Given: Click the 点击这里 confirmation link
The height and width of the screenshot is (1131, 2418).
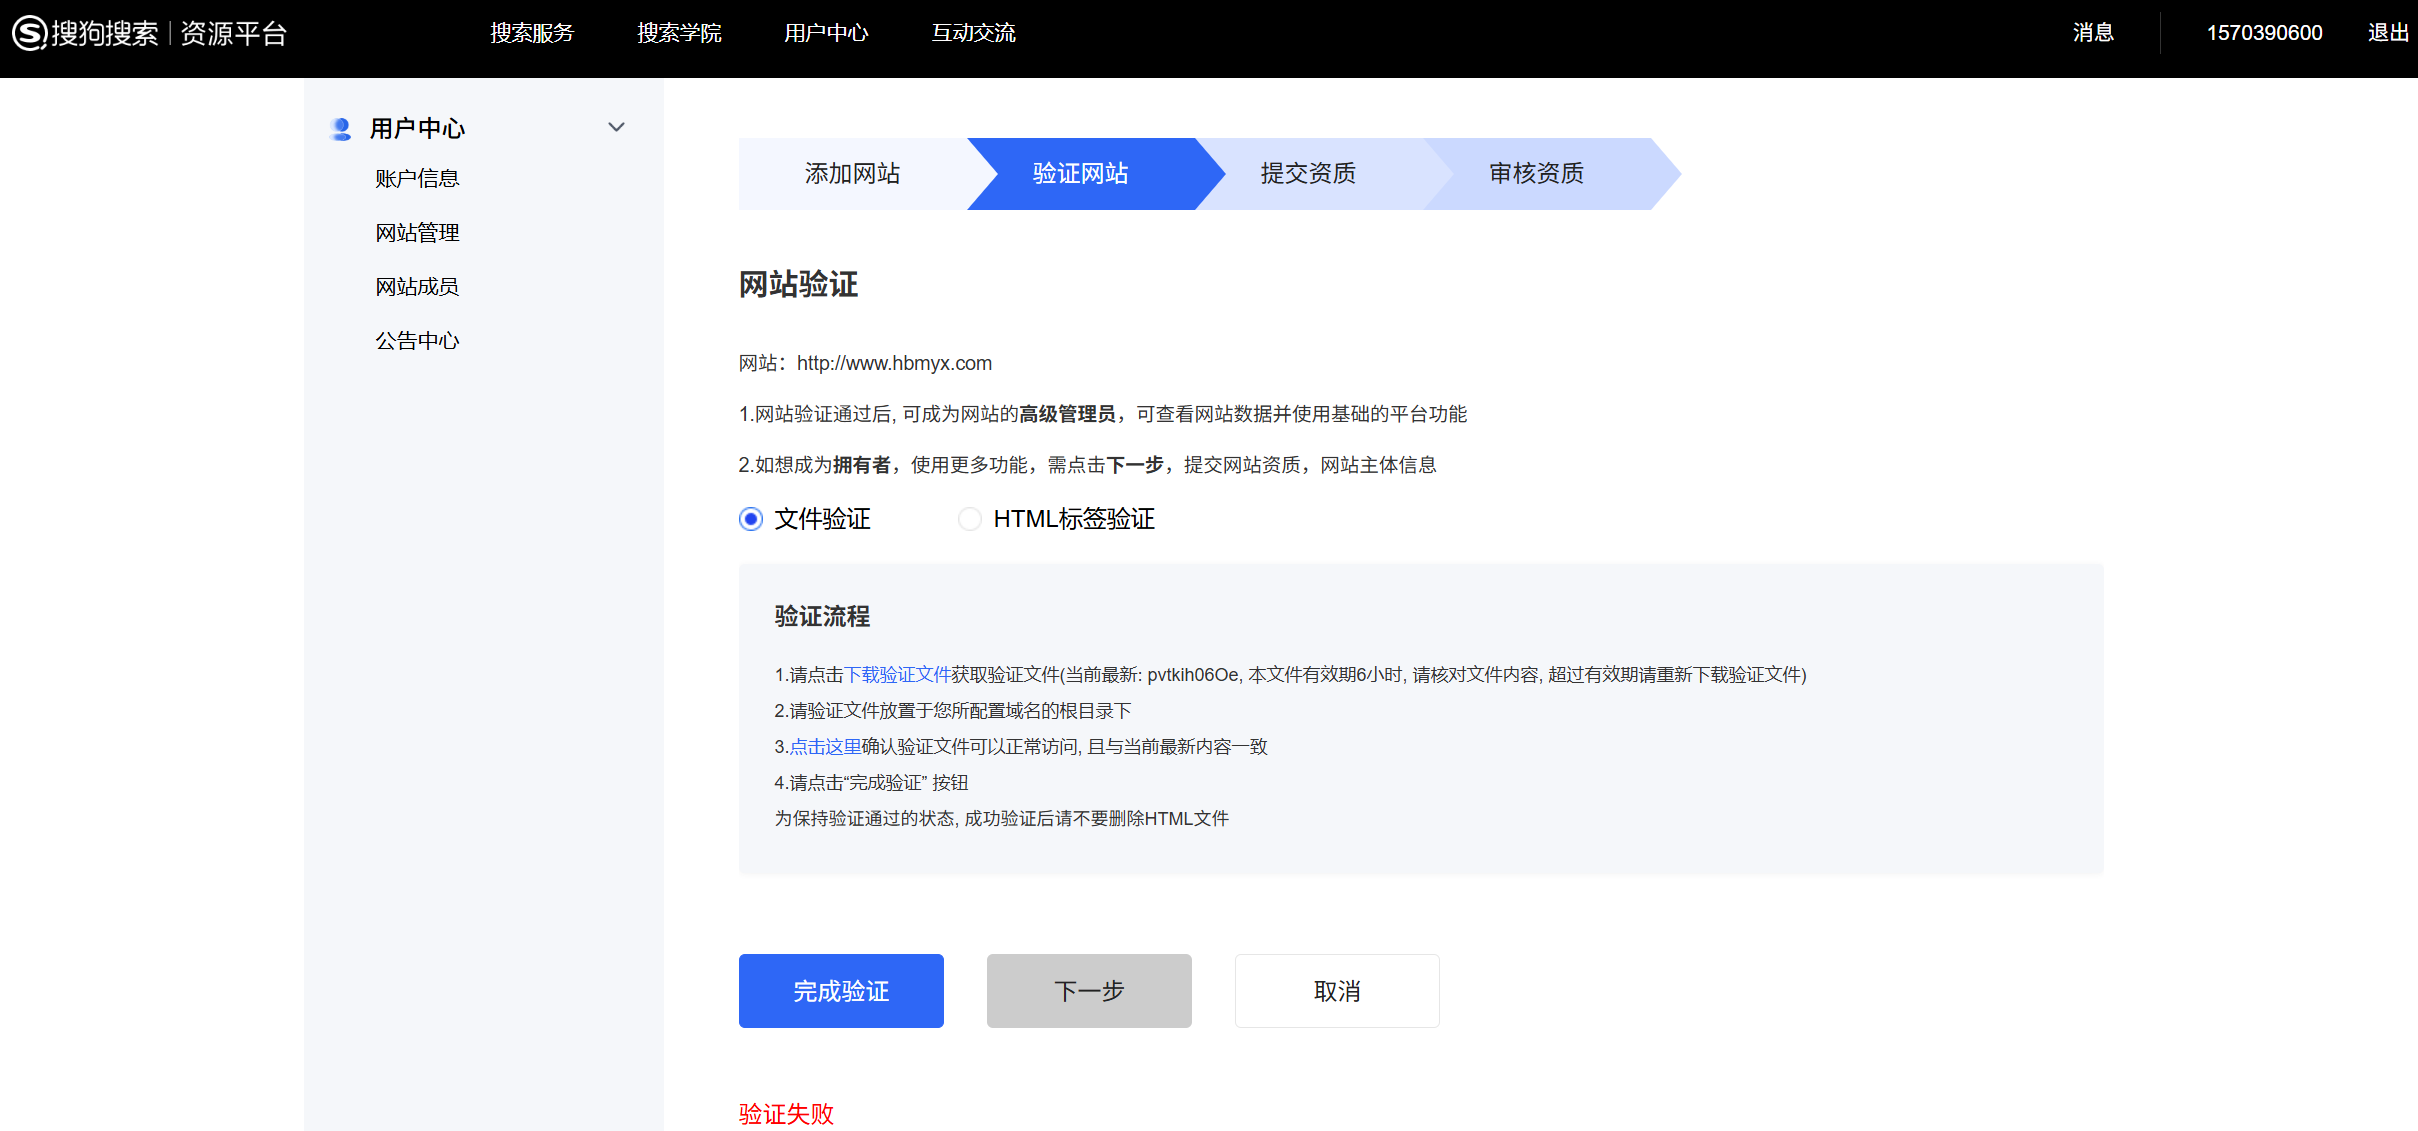Looking at the screenshot, I should [x=826, y=747].
